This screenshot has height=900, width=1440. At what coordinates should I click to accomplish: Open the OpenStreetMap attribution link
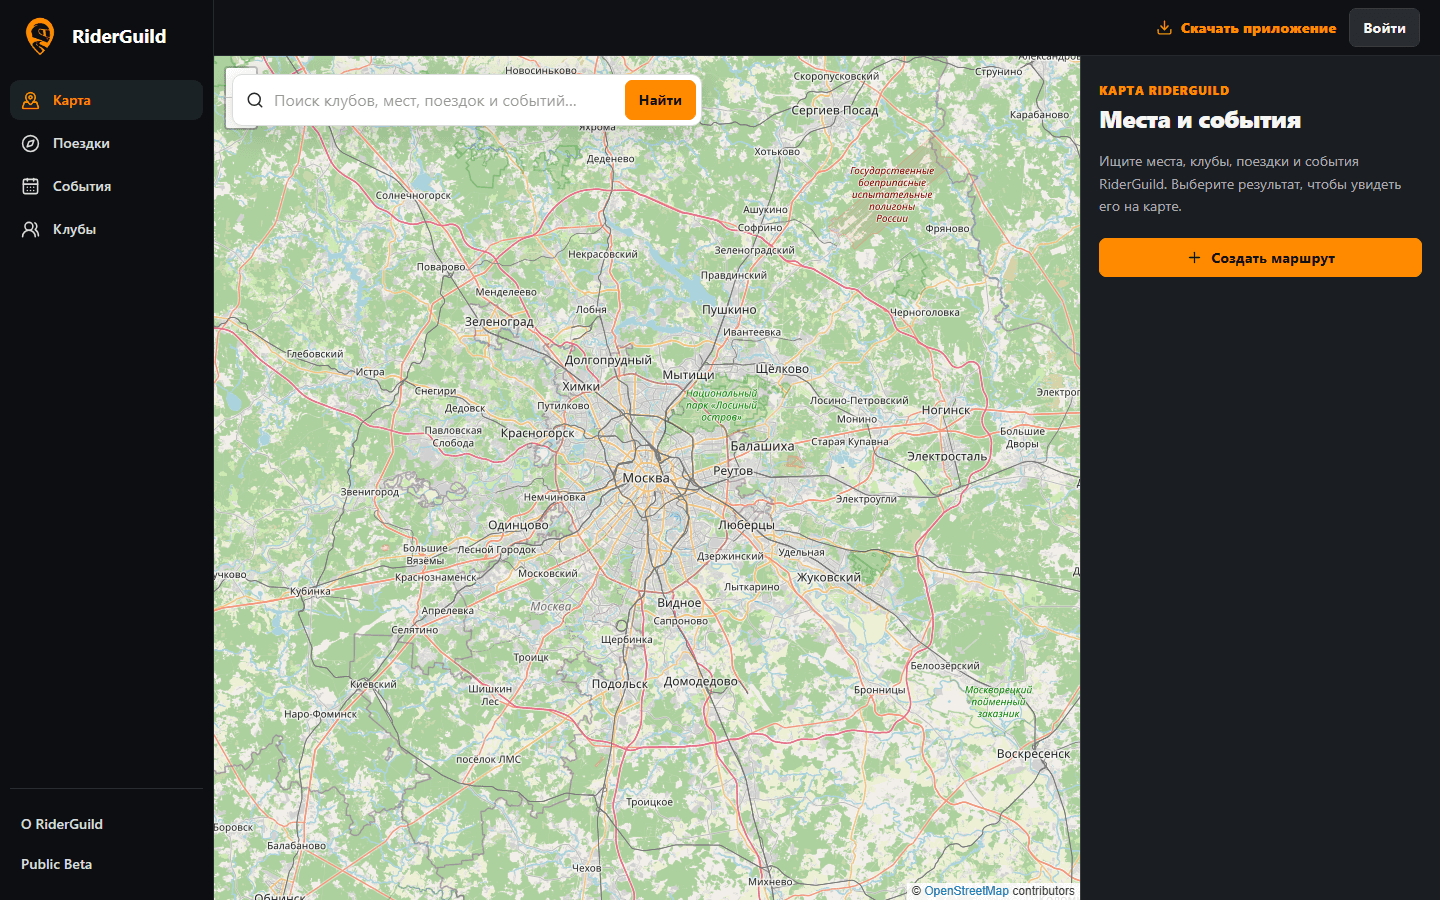pos(966,891)
